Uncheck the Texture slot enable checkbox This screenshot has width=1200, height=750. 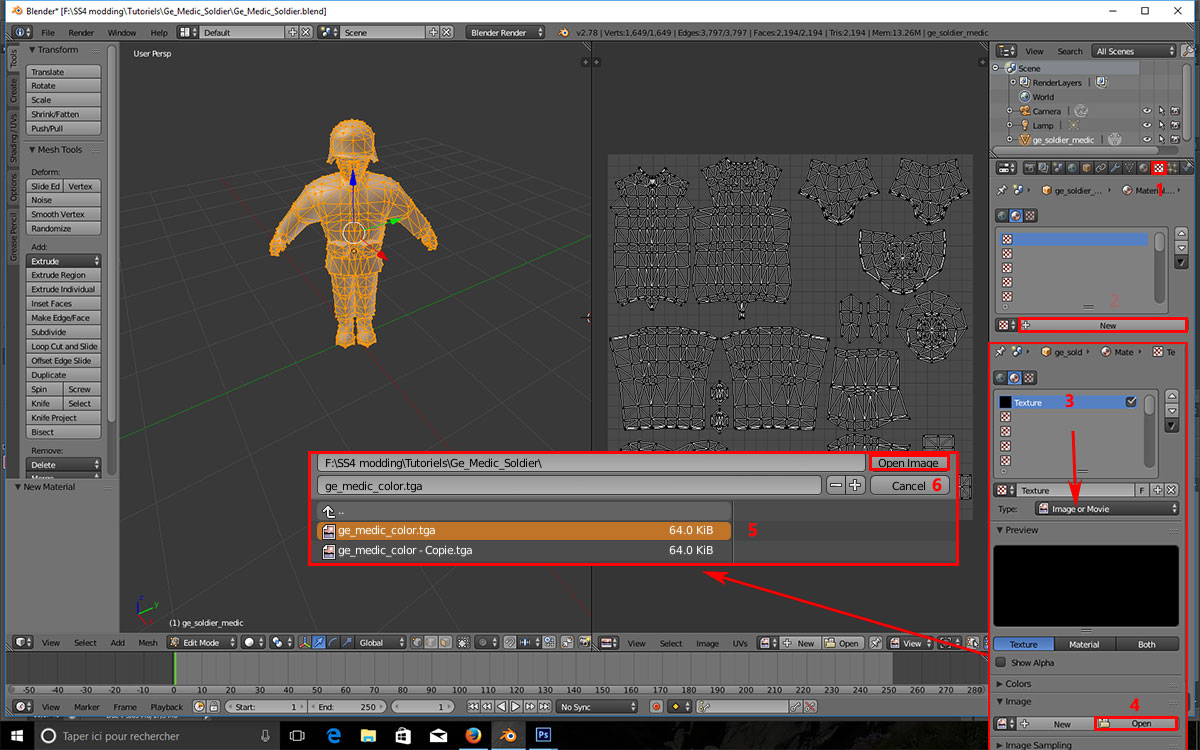tap(1131, 402)
